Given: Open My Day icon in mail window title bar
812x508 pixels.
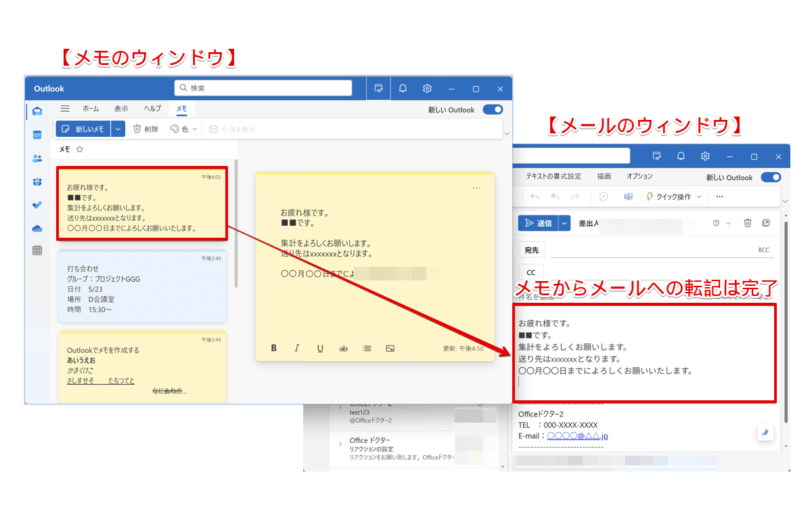Looking at the screenshot, I should pos(657,156).
